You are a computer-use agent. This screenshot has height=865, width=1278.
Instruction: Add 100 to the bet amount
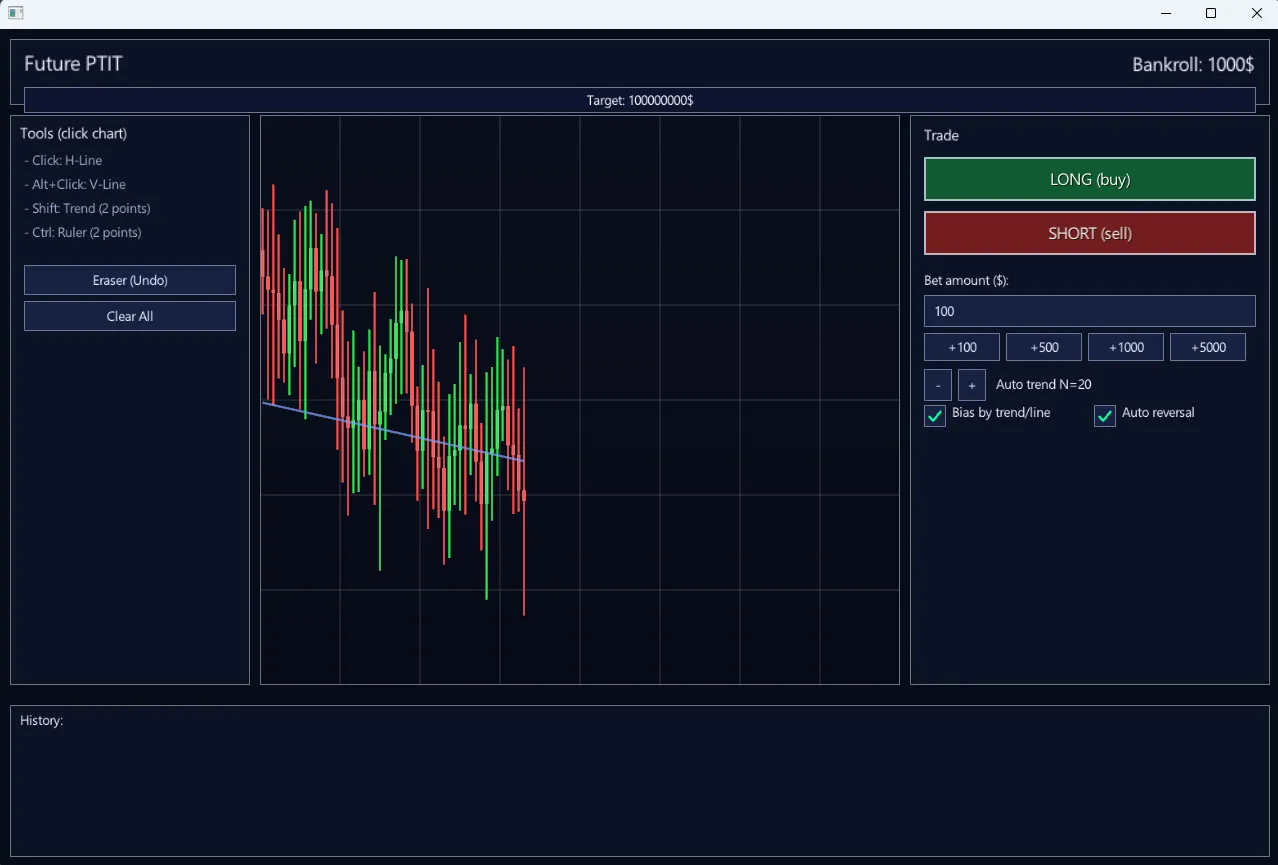[x=962, y=347]
